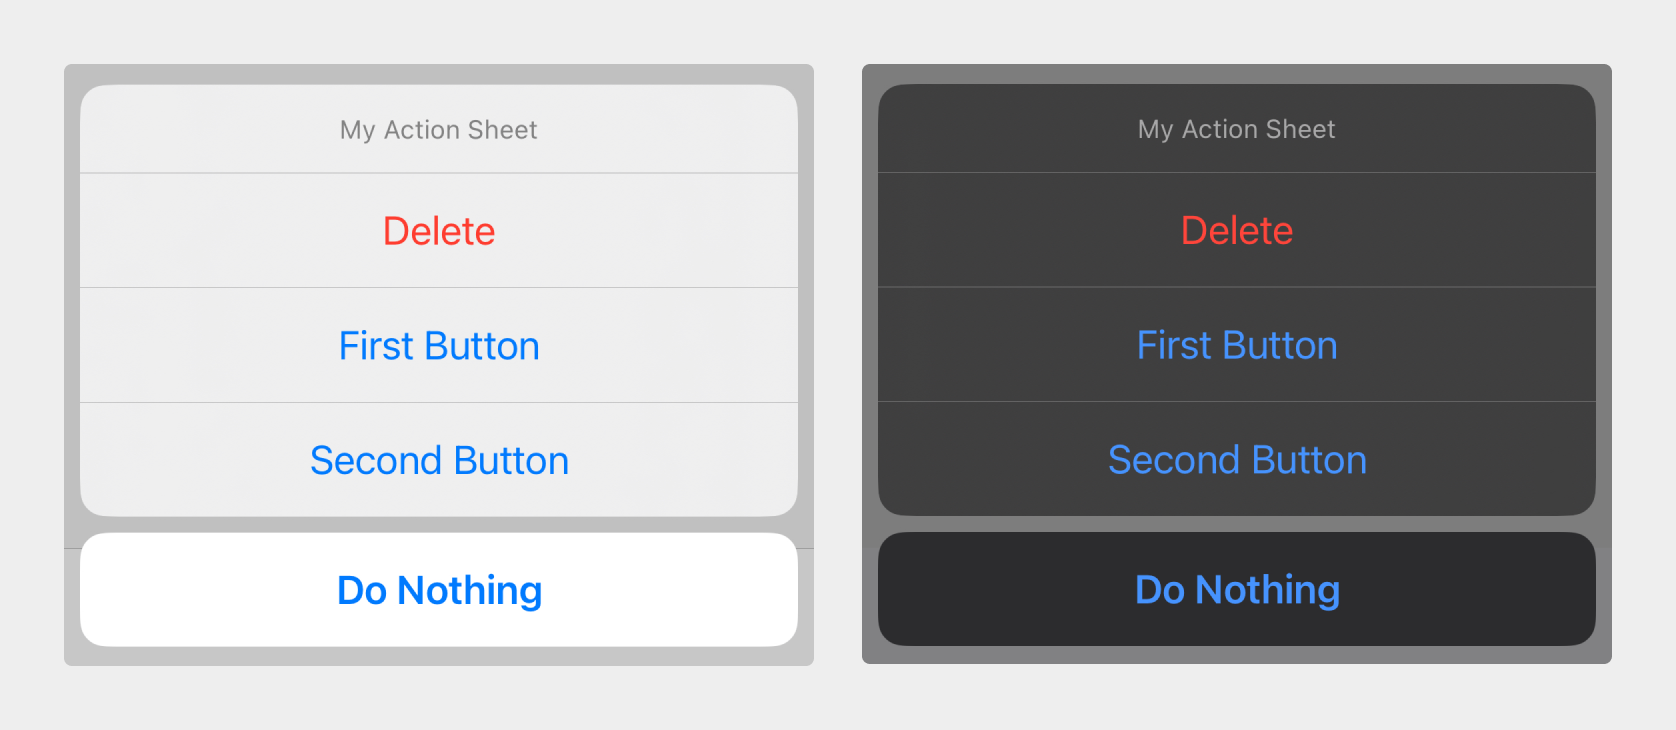1676x730 pixels.
Task: Click separator between light First and Second Button
Action: point(439,403)
